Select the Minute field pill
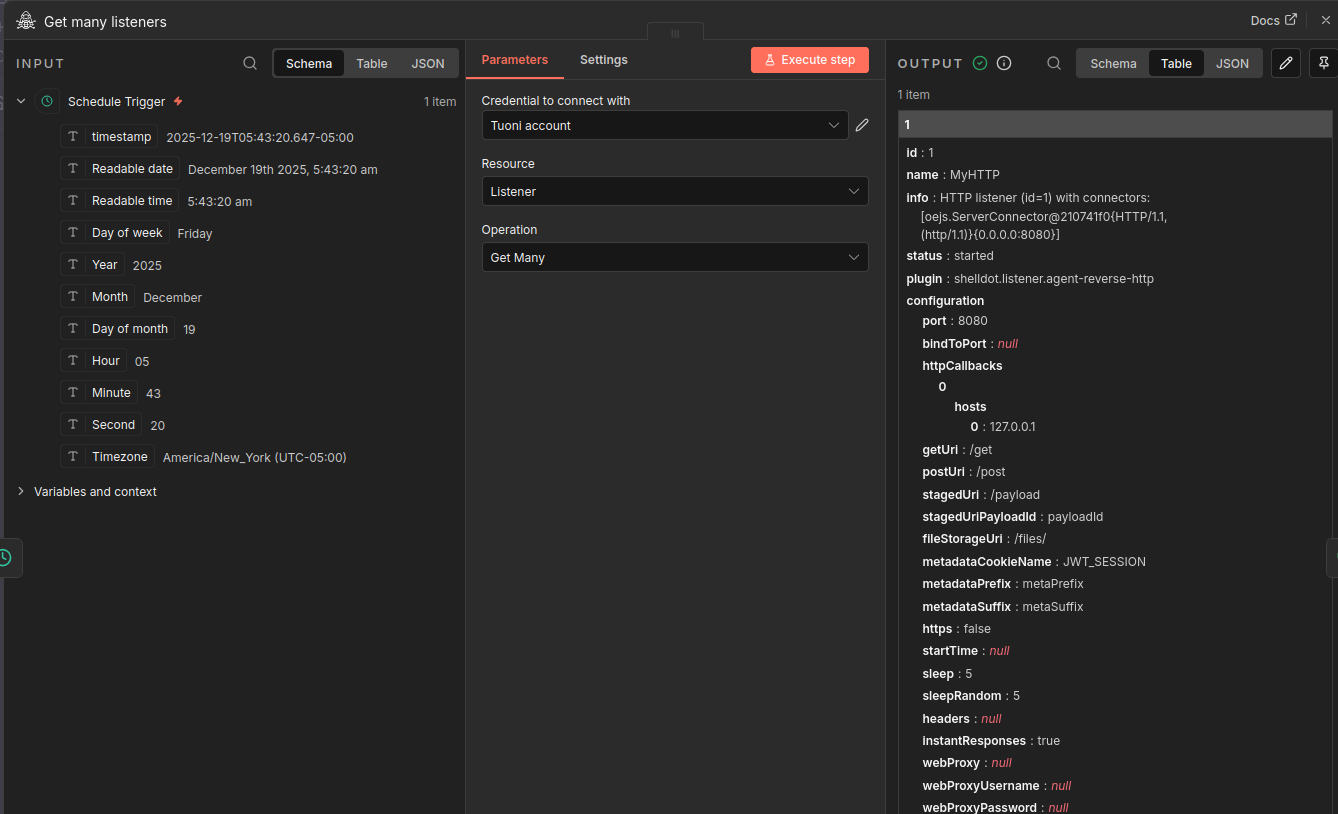This screenshot has width=1338, height=814. pyautogui.click(x=99, y=393)
